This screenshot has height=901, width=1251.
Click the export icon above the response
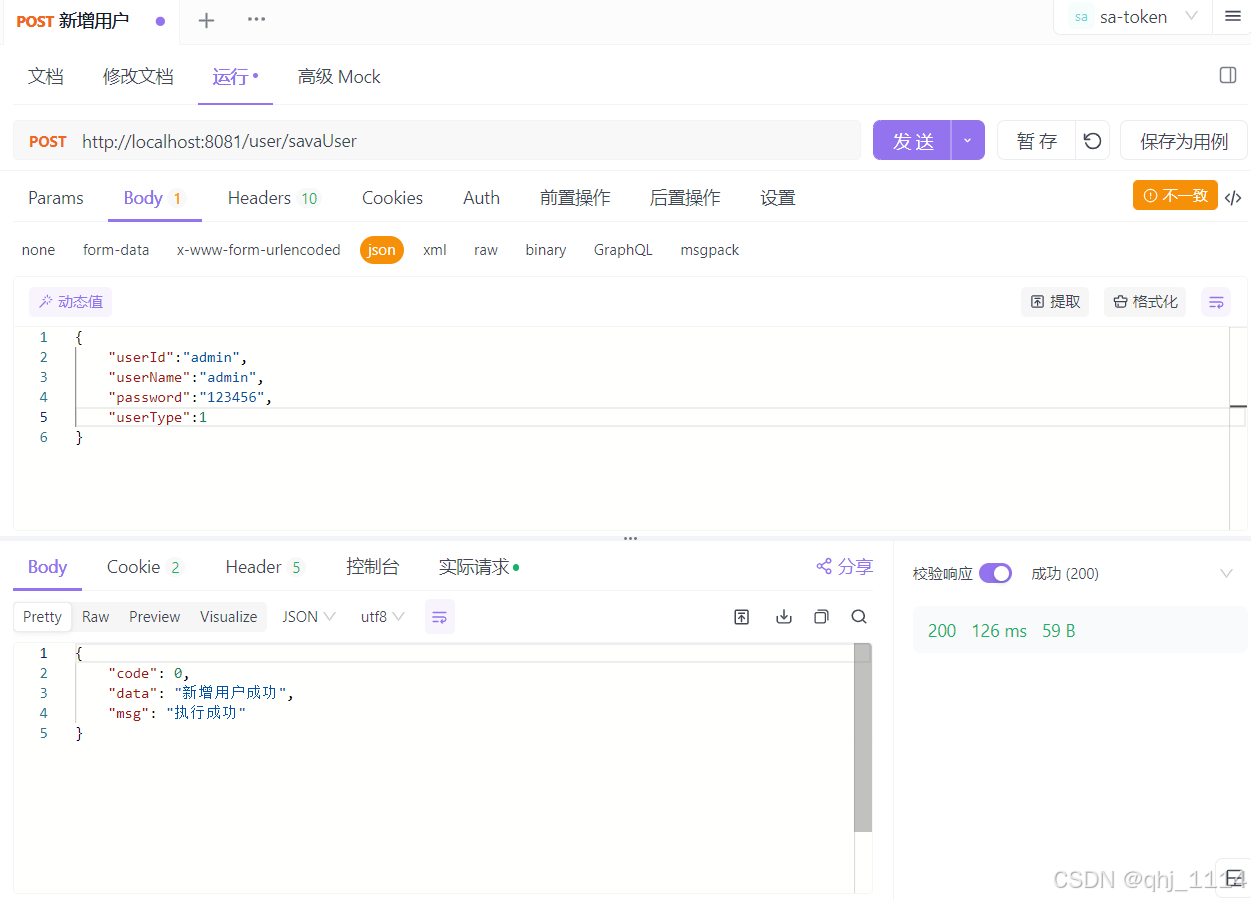pyautogui.click(x=741, y=616)
